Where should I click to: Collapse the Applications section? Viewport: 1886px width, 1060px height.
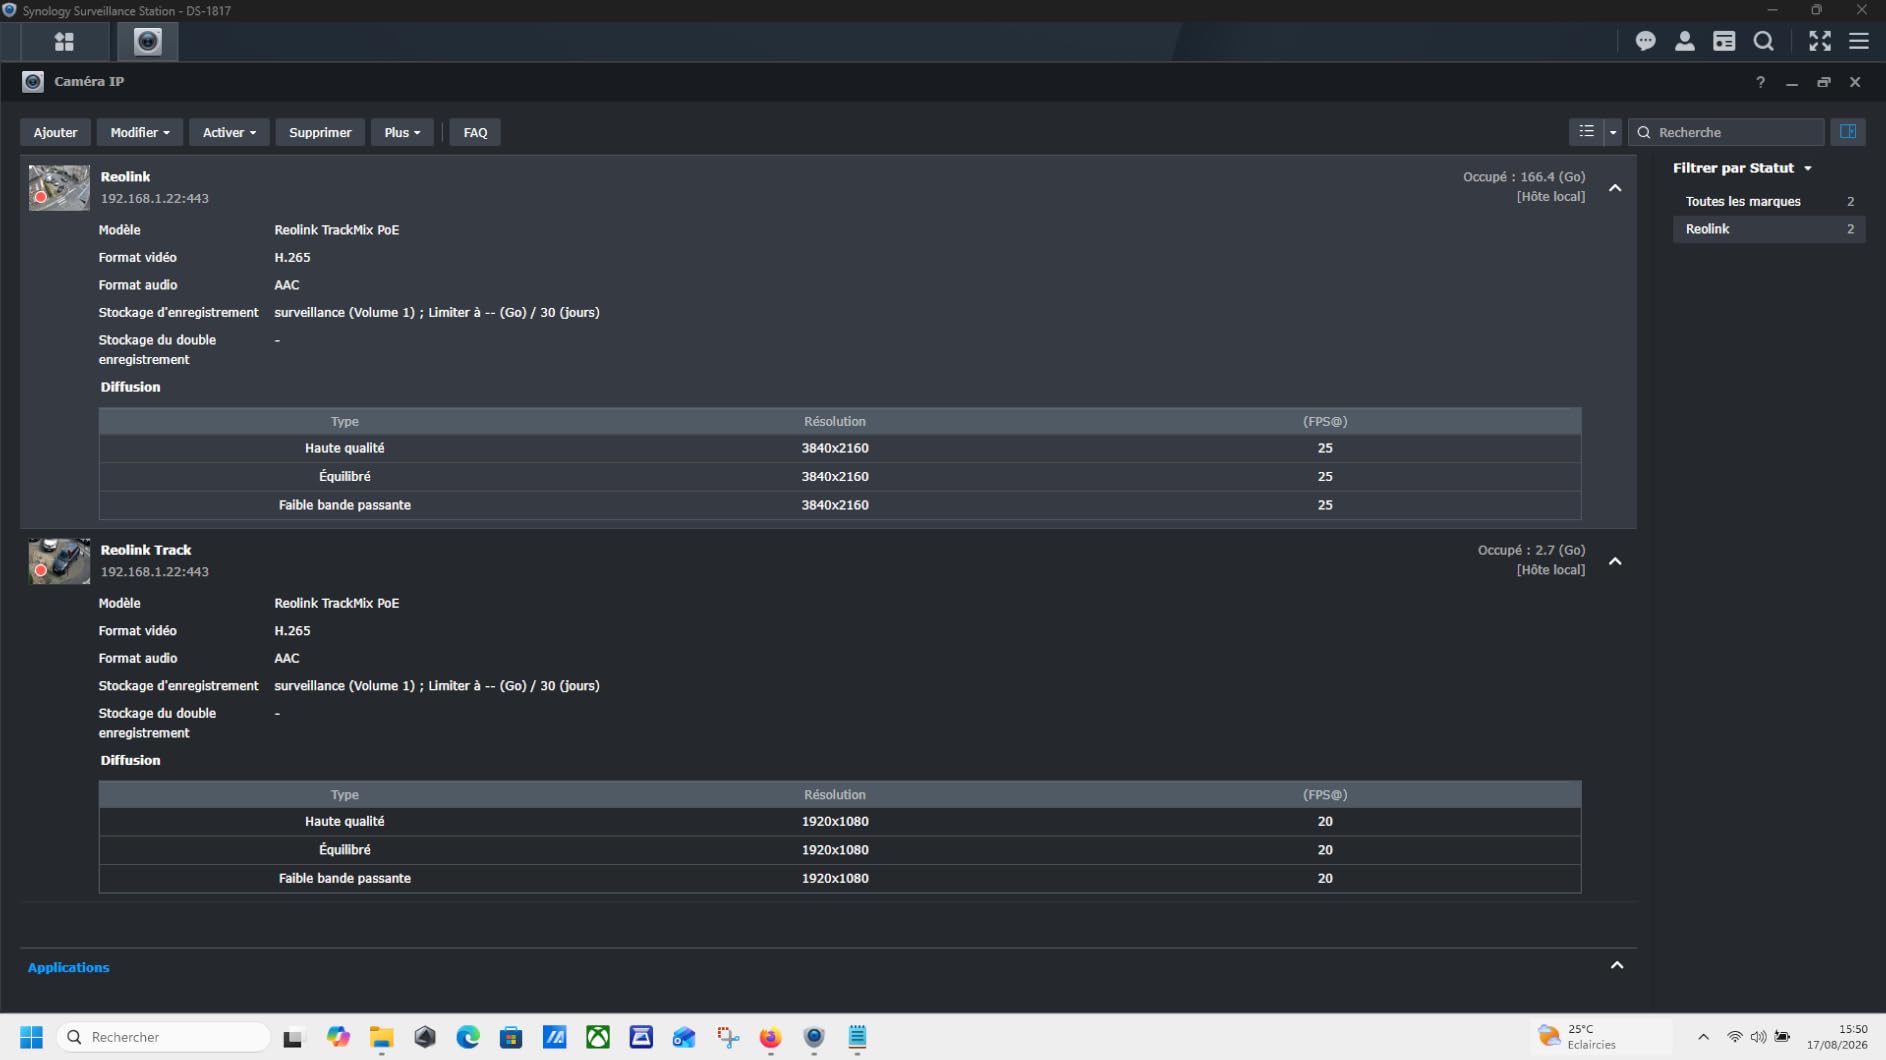point(1617,965)
